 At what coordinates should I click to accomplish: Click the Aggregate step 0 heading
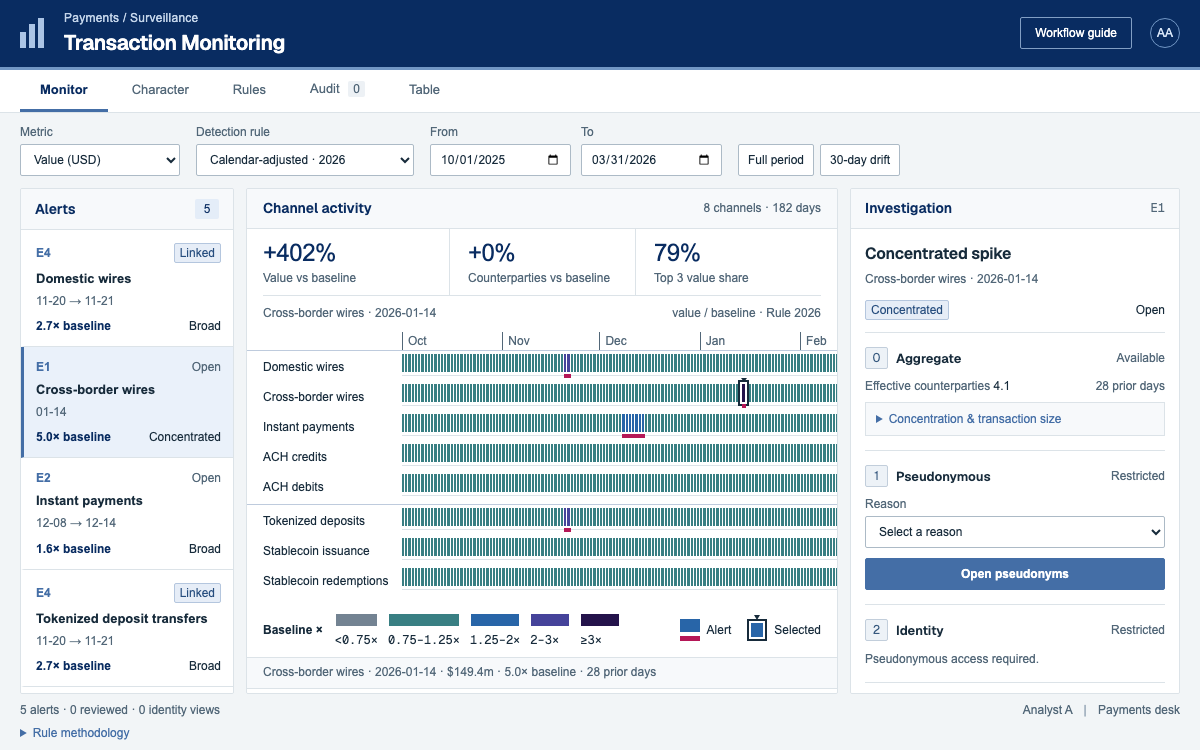pos(928,358)
